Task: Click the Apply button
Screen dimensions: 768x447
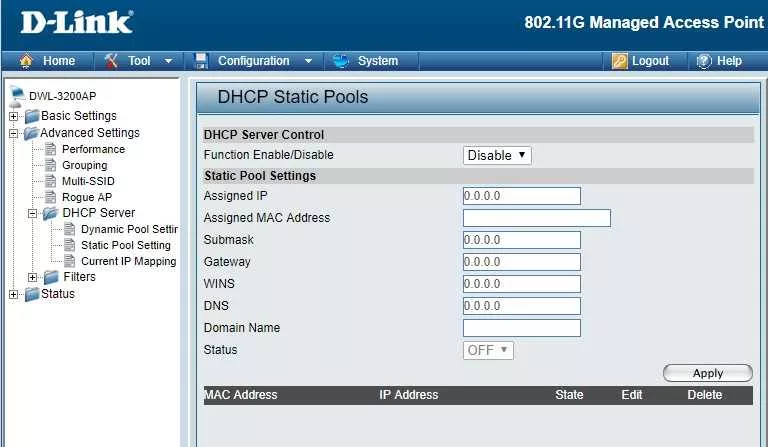Action: click(708, 373)
